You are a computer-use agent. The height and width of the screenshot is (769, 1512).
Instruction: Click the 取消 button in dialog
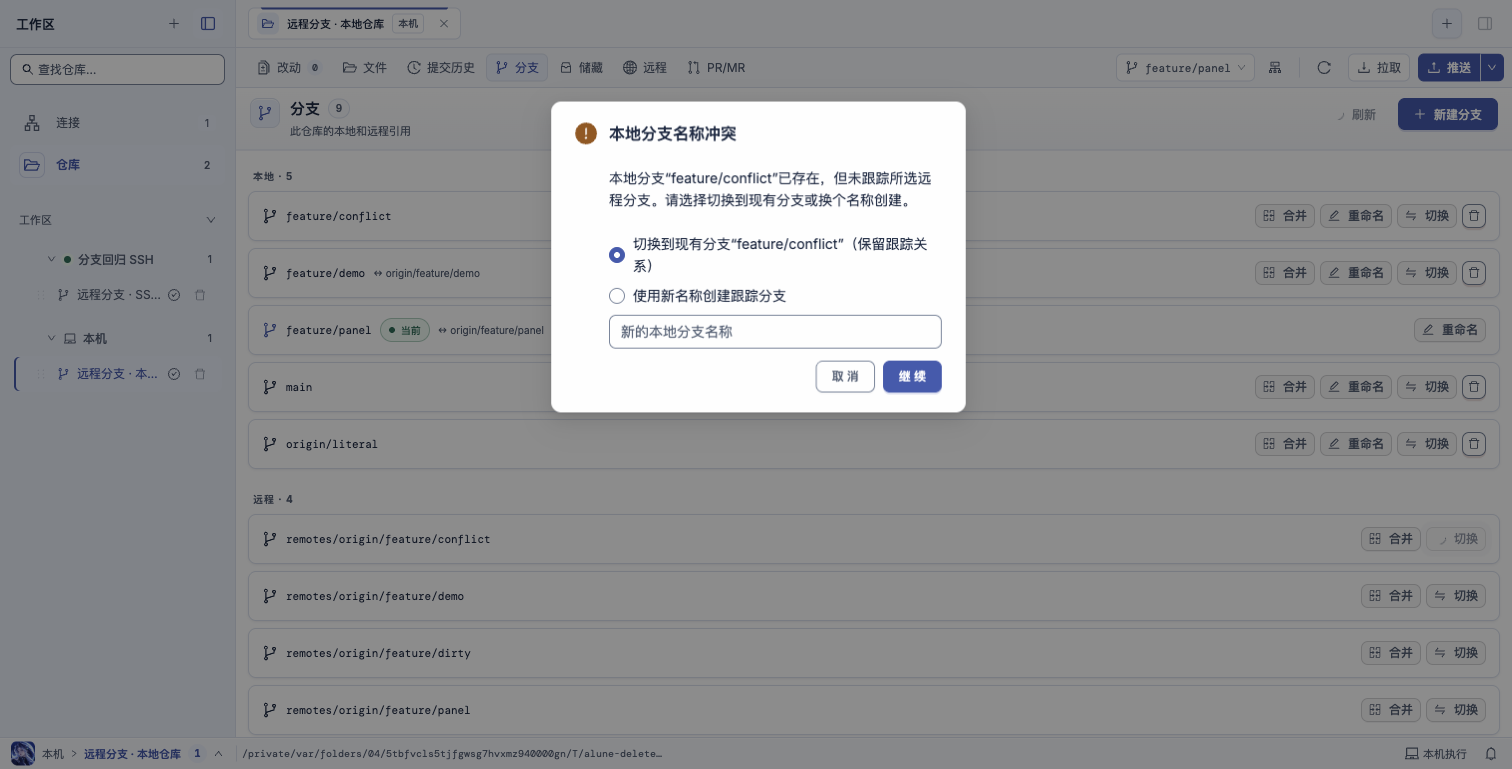point(845,377)
